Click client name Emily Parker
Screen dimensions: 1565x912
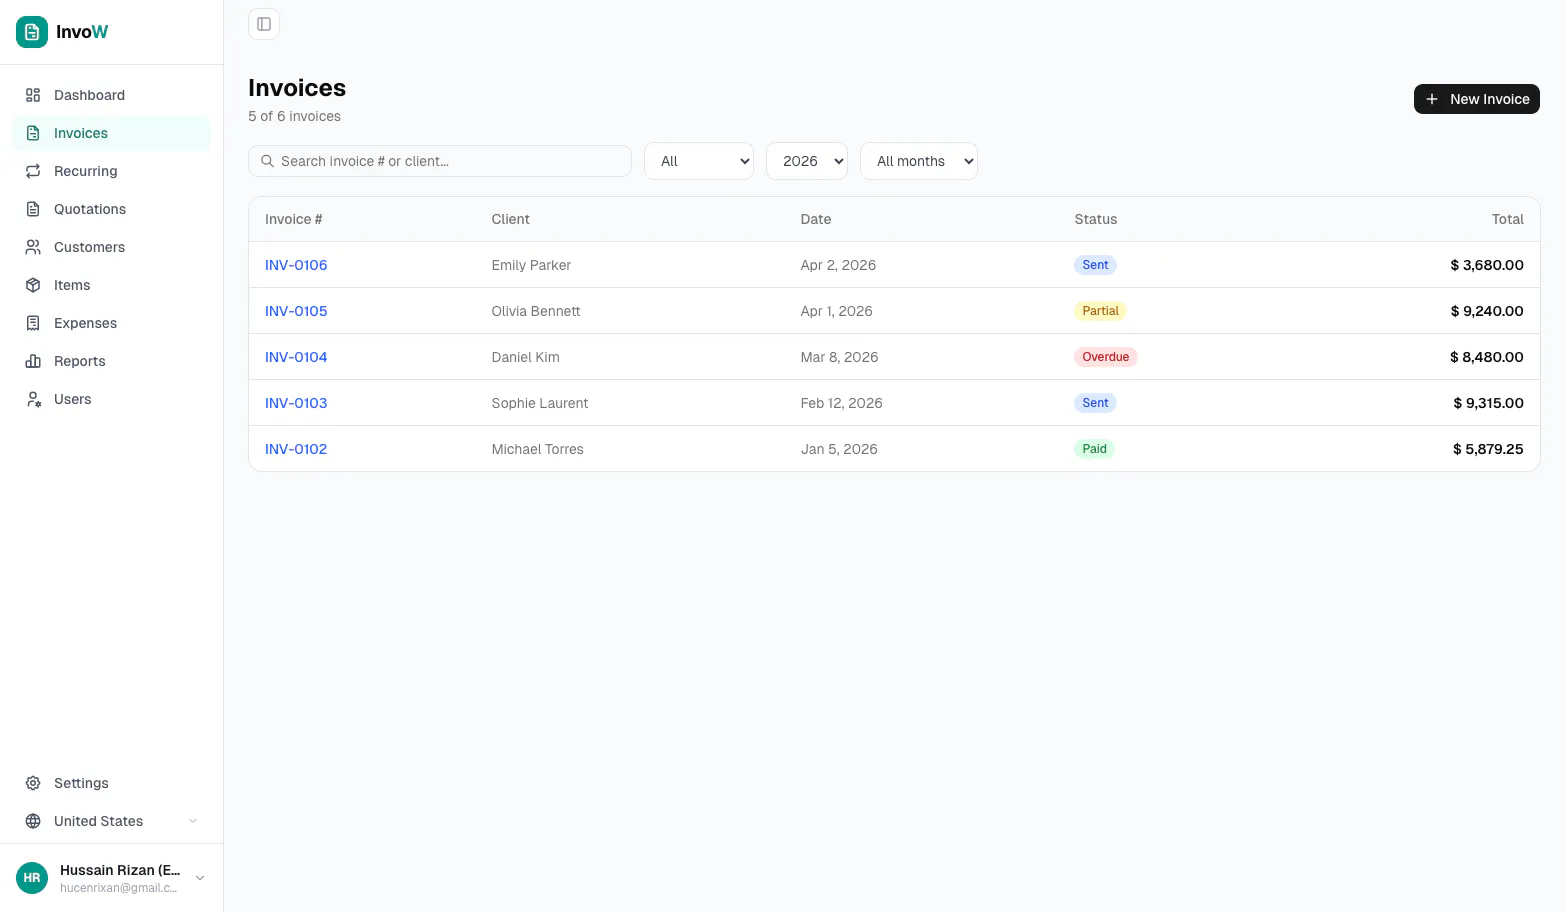(x=531, y=265)
